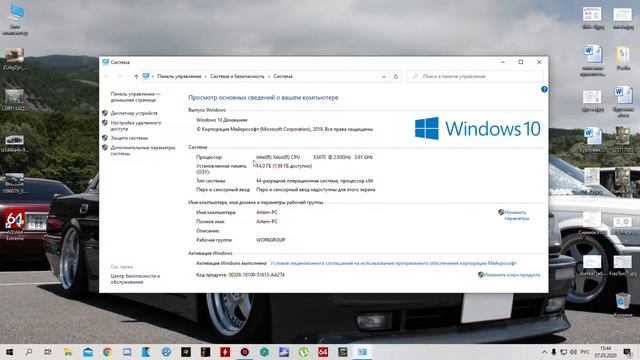Click the Windows 10 logo

coord(478,129)
